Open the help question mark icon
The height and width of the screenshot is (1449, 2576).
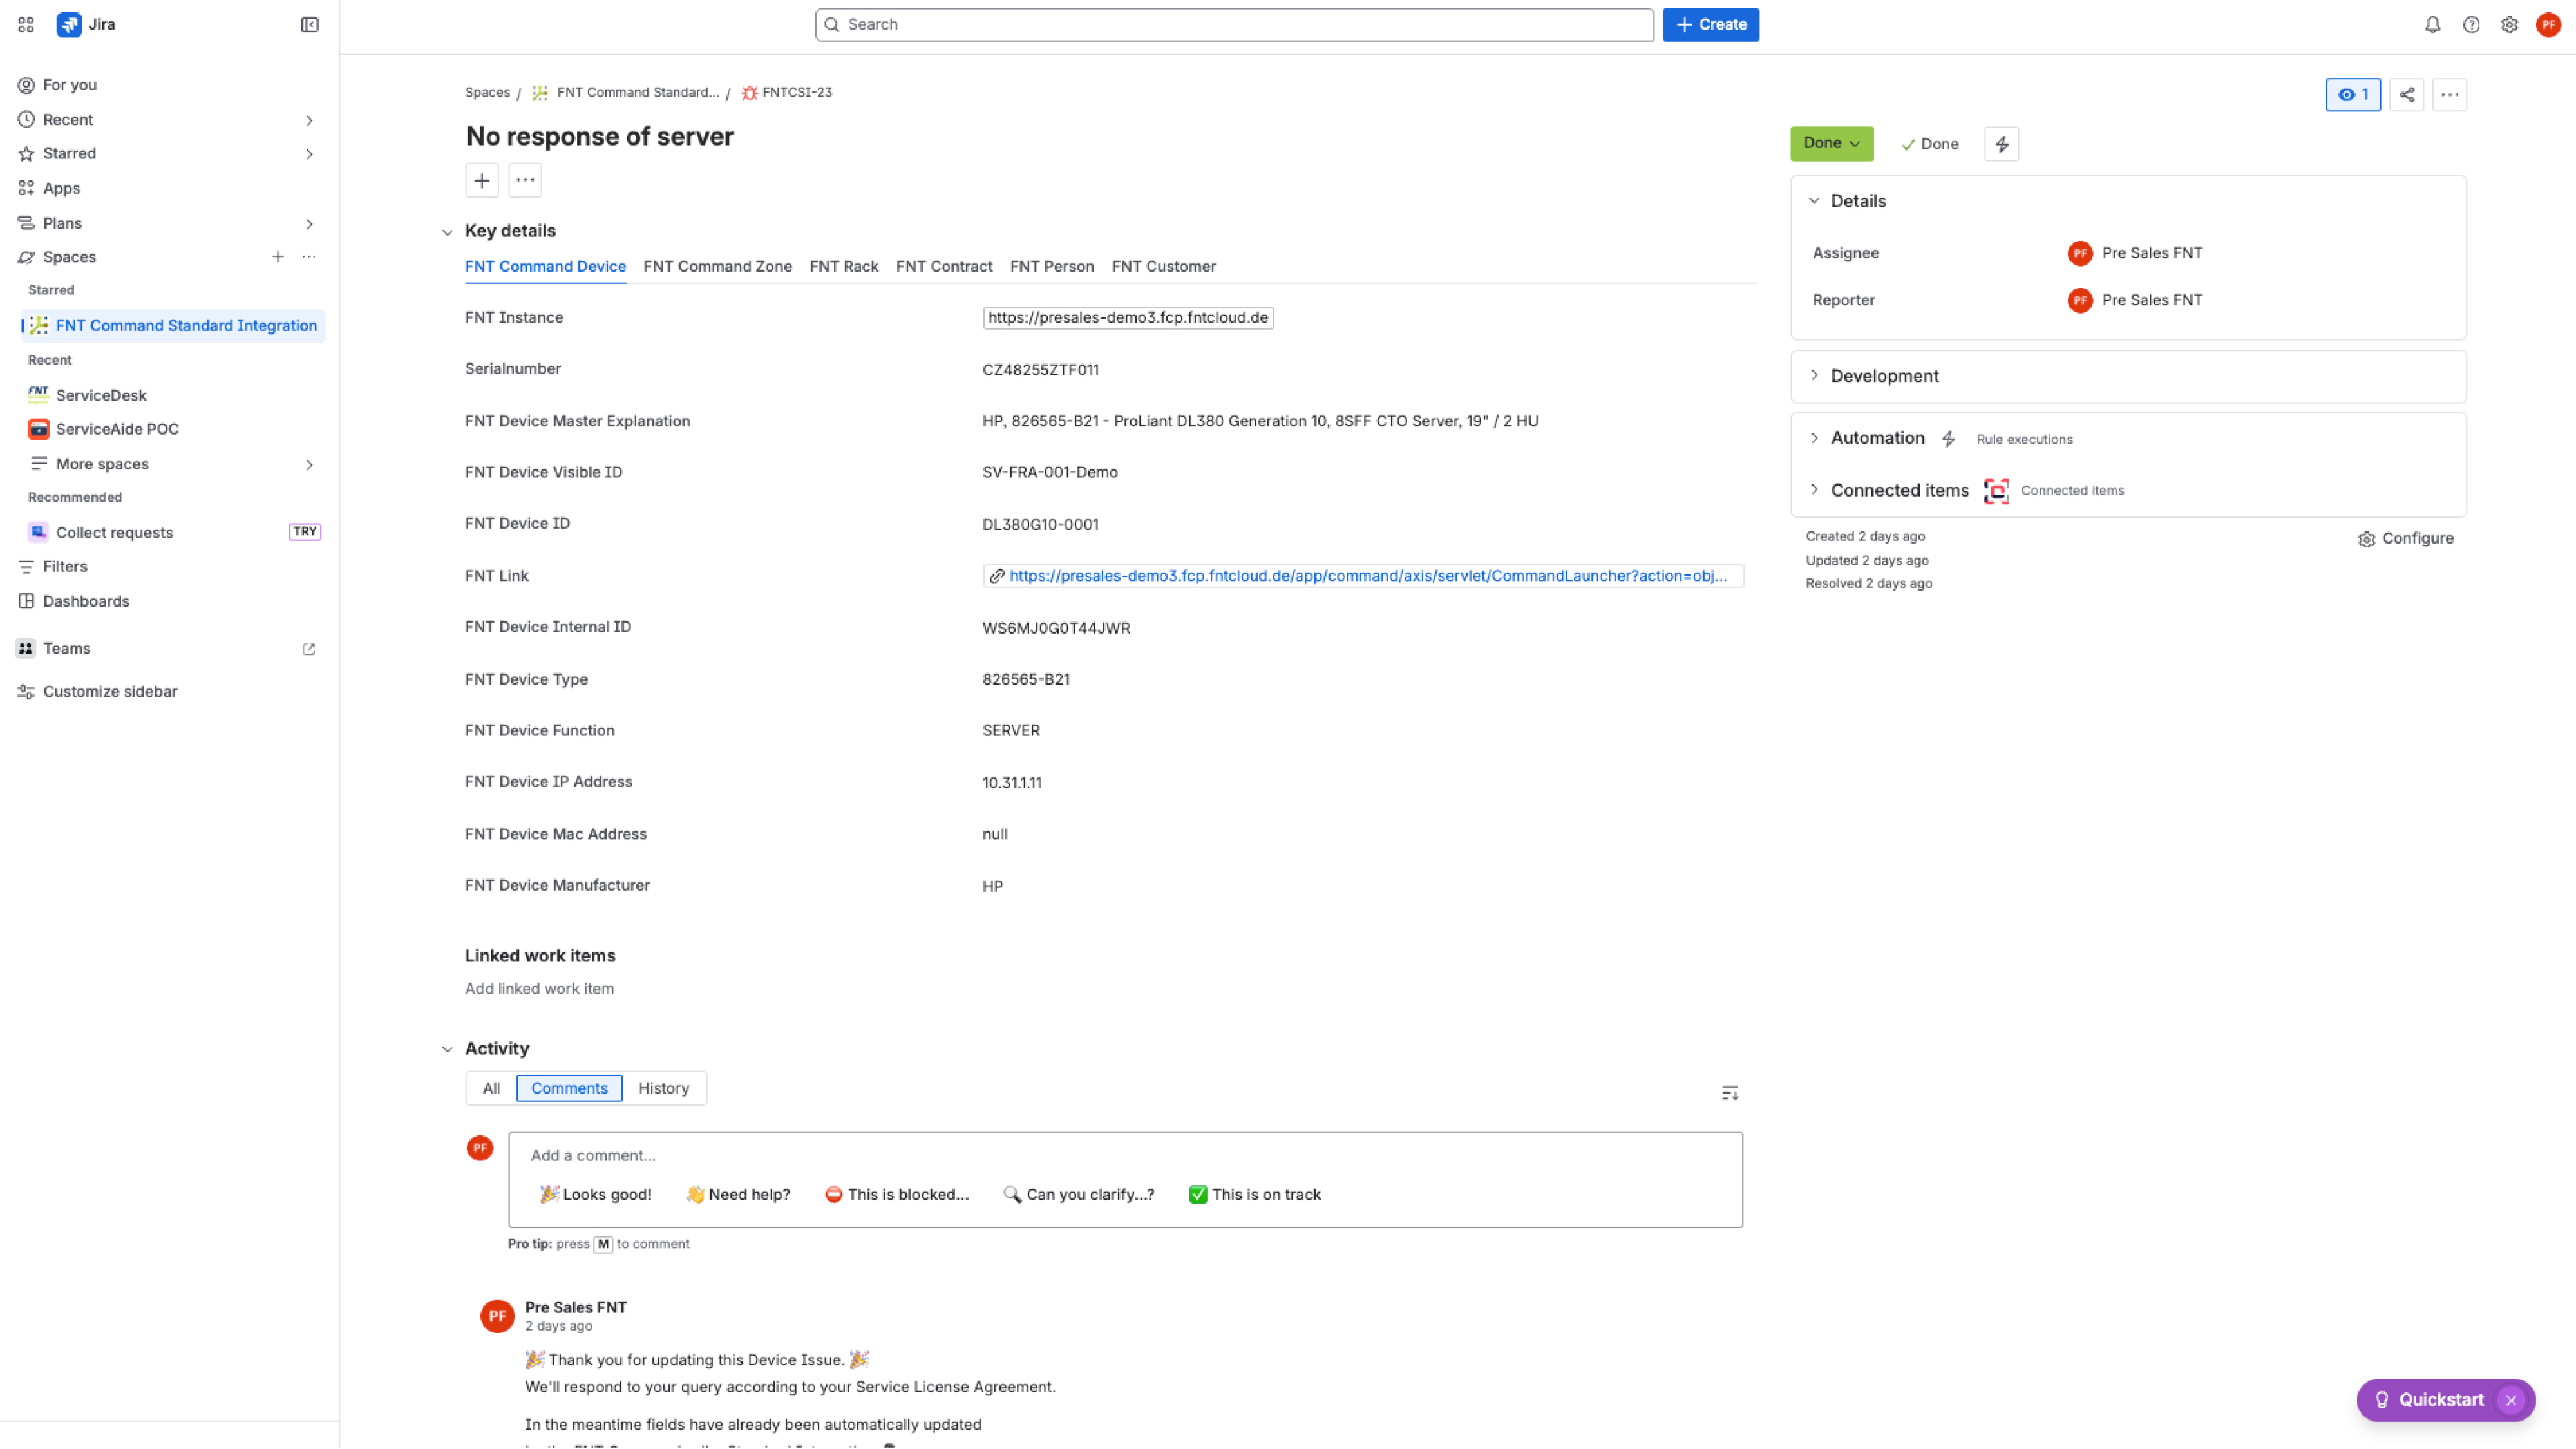(2471, 25)
